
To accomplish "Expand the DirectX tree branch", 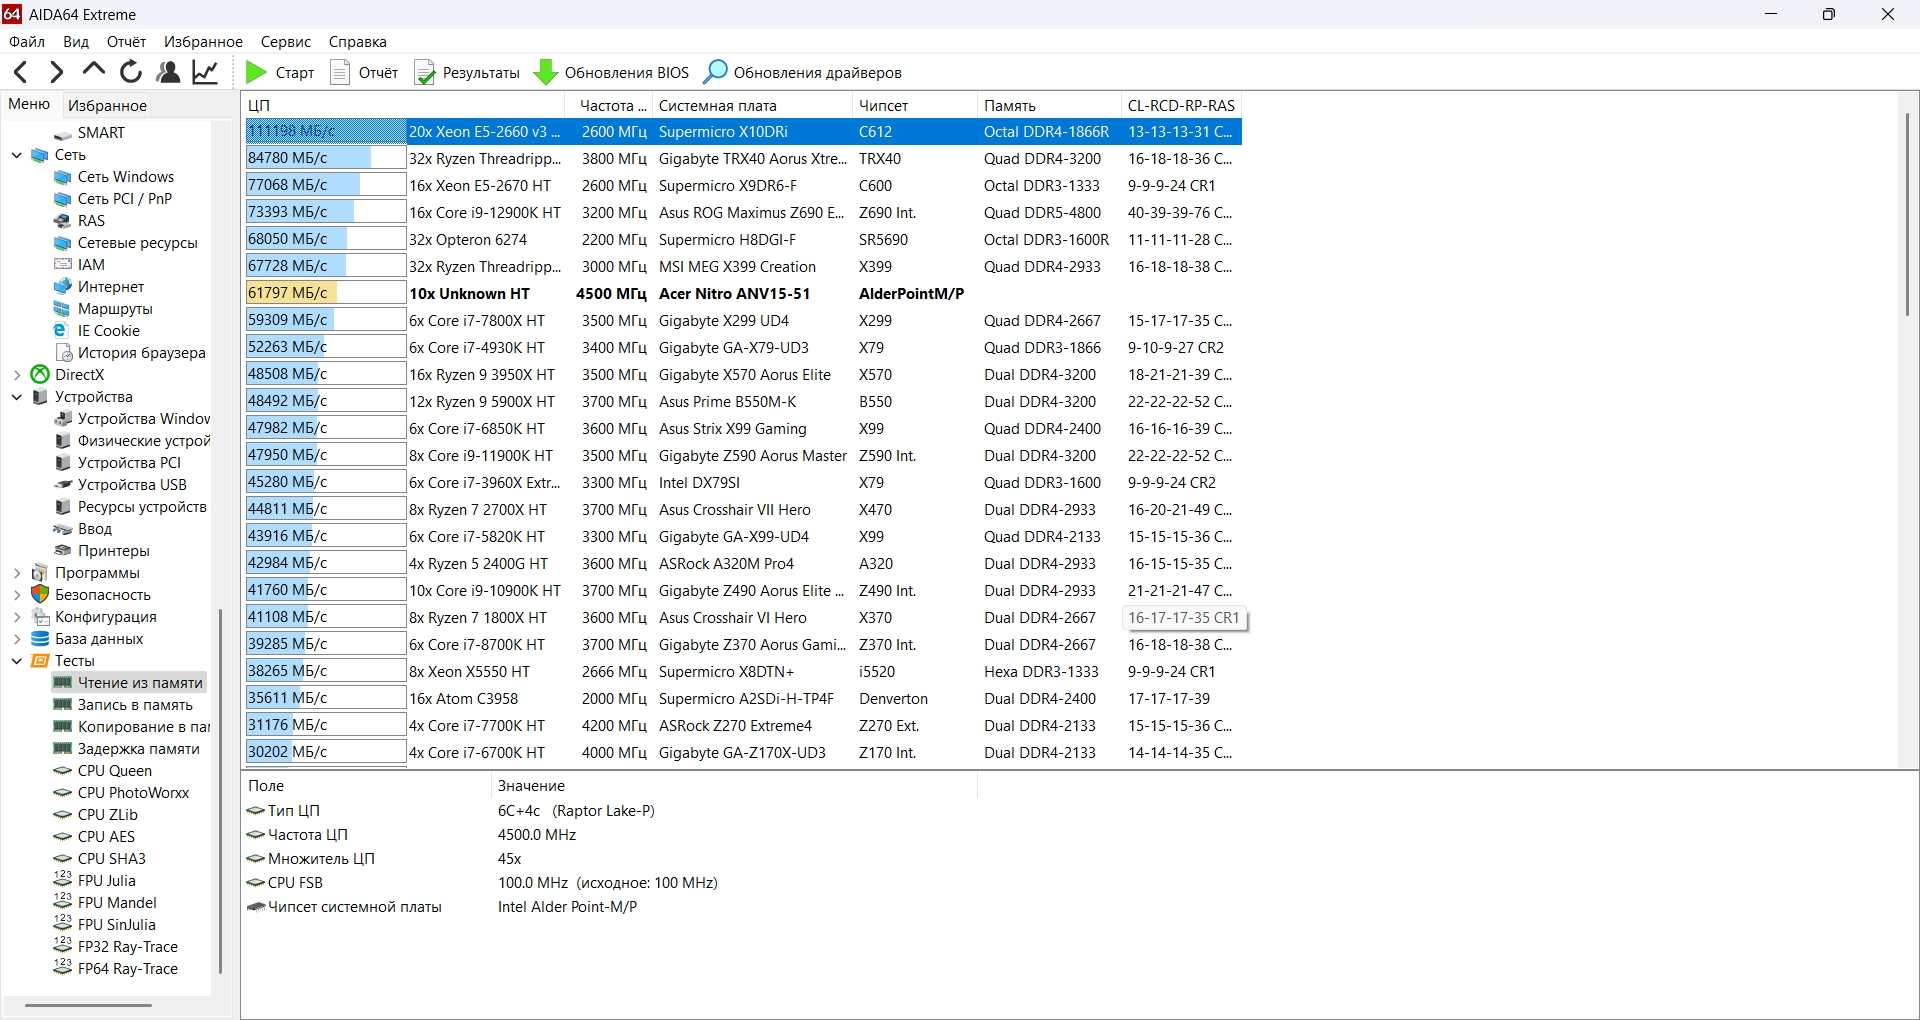I will pyautogui.click(x=17, y=375).
